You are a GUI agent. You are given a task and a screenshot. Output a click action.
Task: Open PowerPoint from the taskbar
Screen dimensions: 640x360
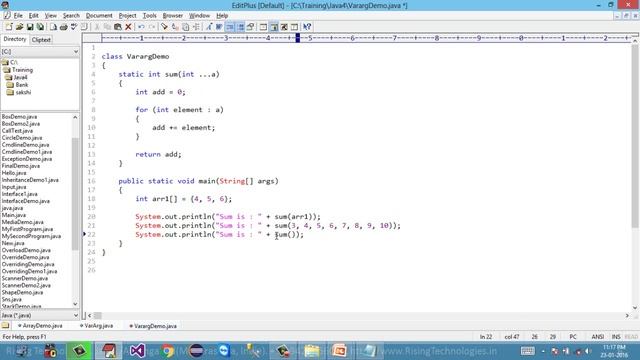click(x=339, y=351)
